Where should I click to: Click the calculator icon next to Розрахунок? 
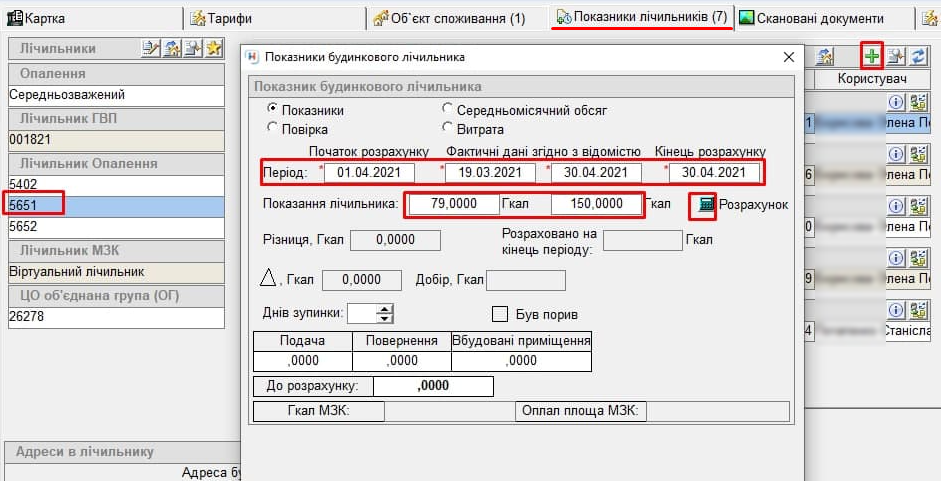[706, 204]
